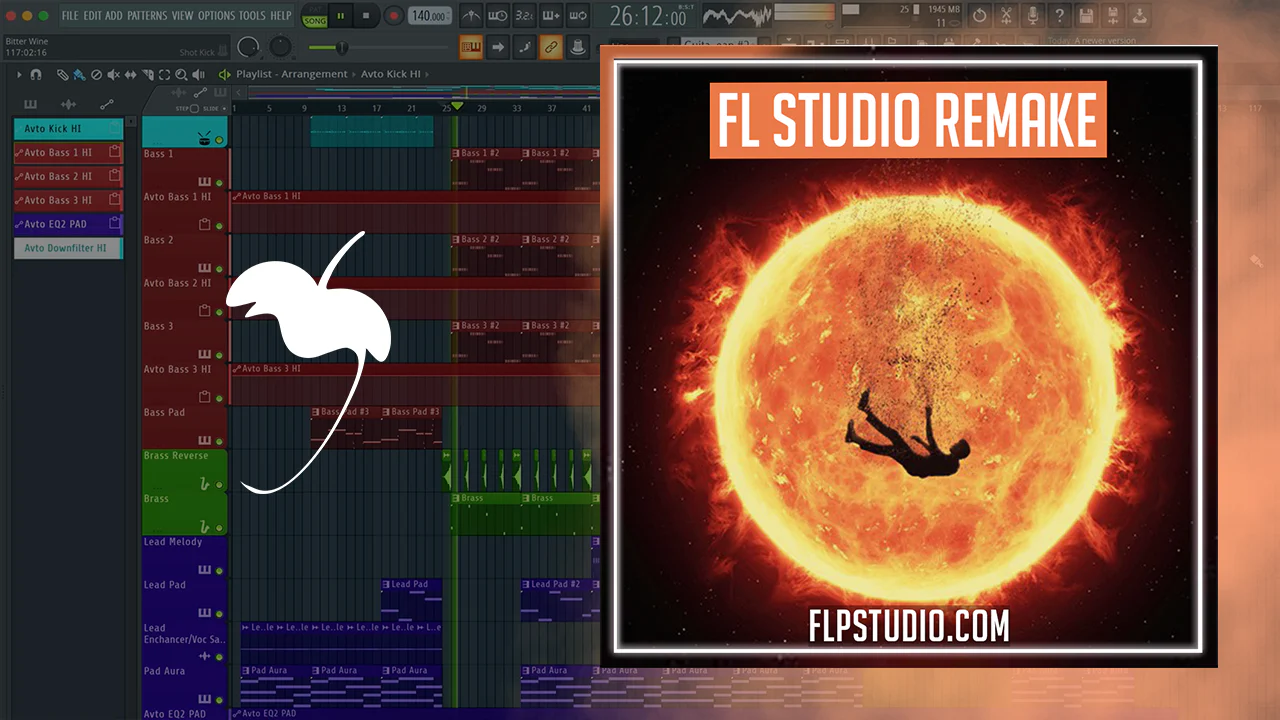
Task: Click the one-click audio recording microphone
Action: coord(1034,16)
